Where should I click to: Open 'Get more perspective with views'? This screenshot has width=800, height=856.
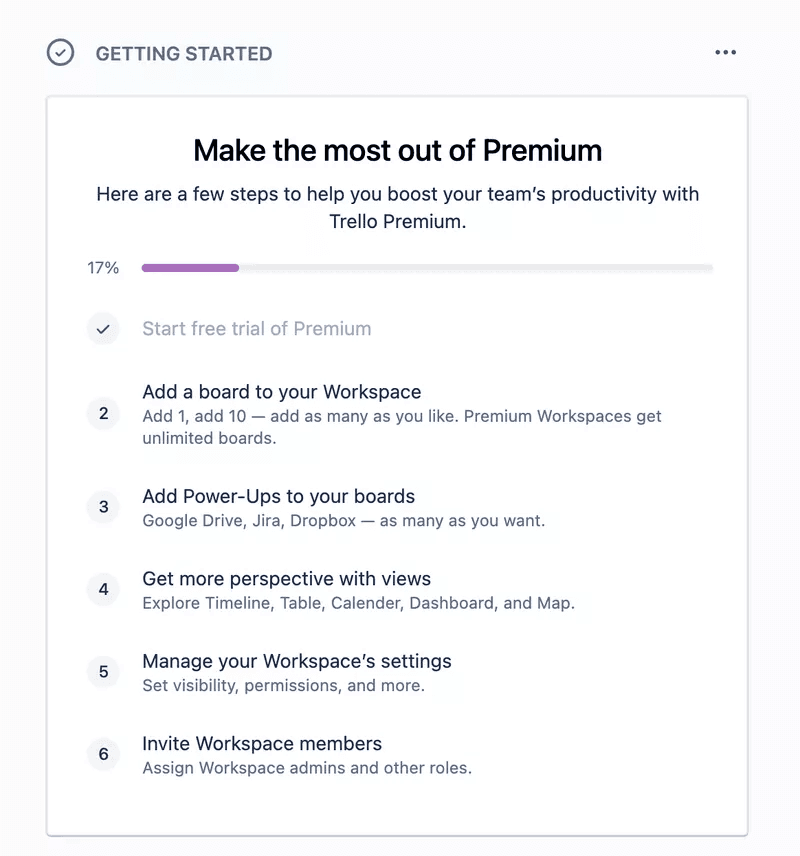click(x=285, y=578)
